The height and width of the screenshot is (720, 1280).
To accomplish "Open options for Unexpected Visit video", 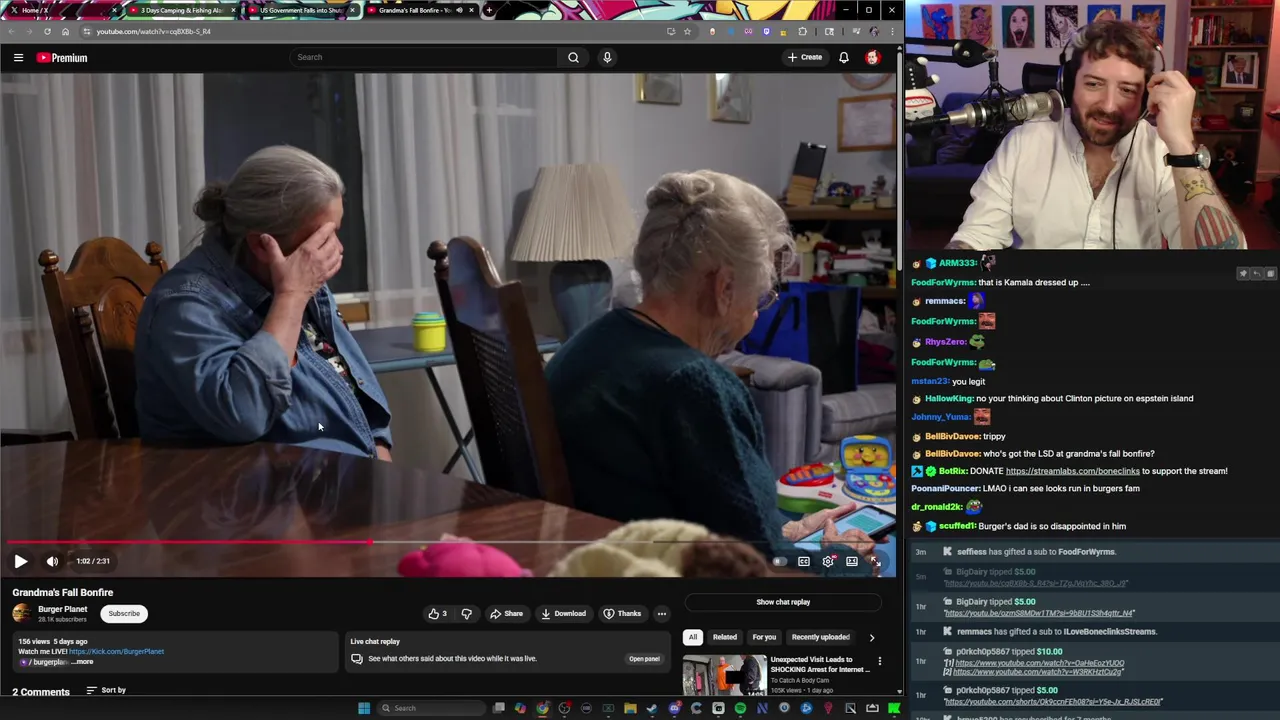I will point(879,661).
